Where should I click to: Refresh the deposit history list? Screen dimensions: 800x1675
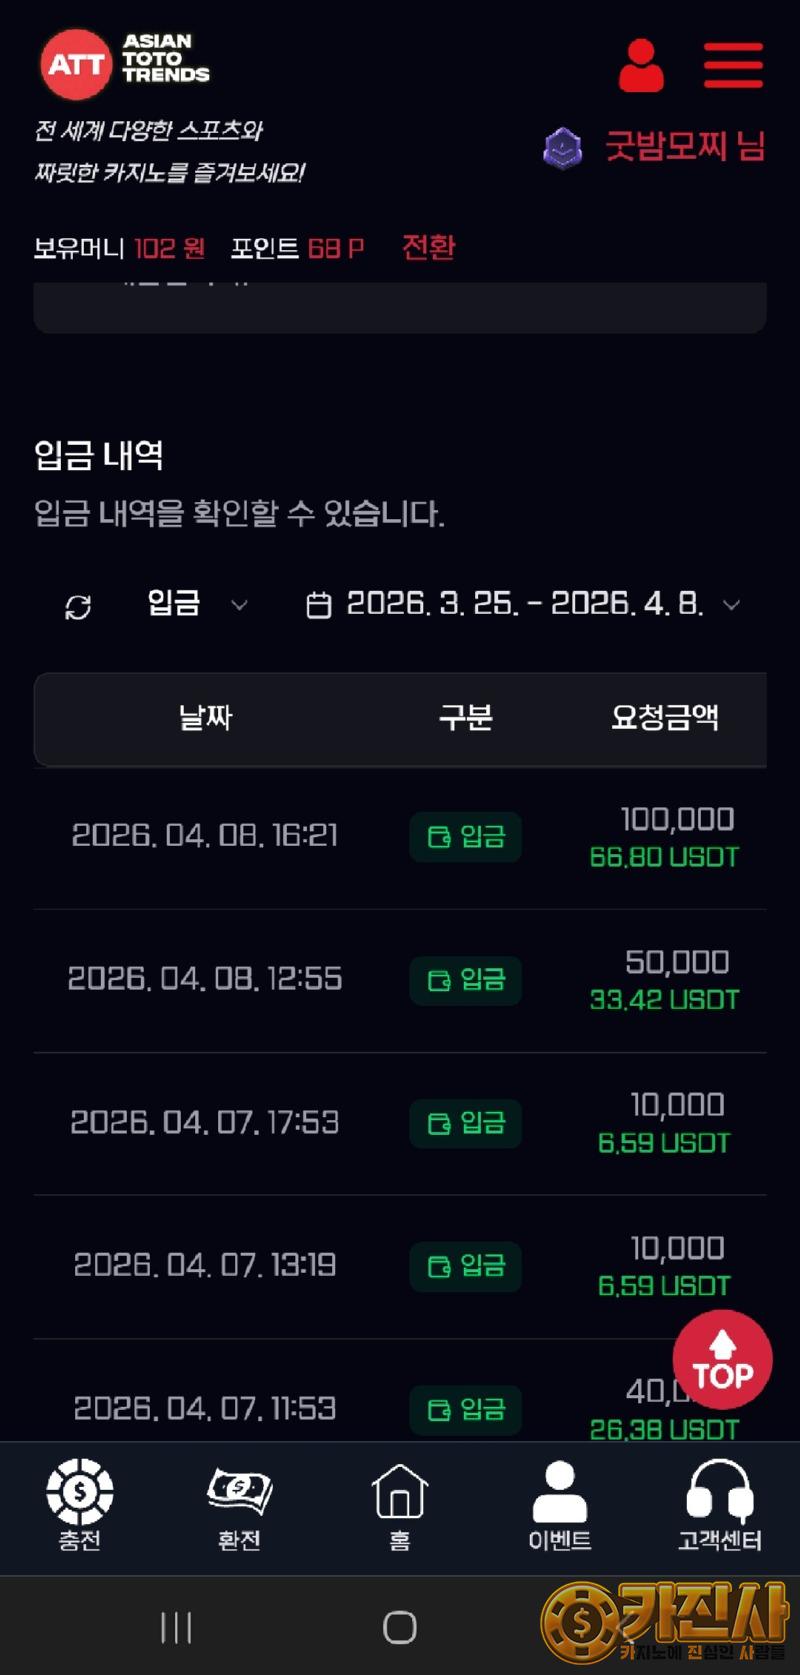click(x=78, y=606)
